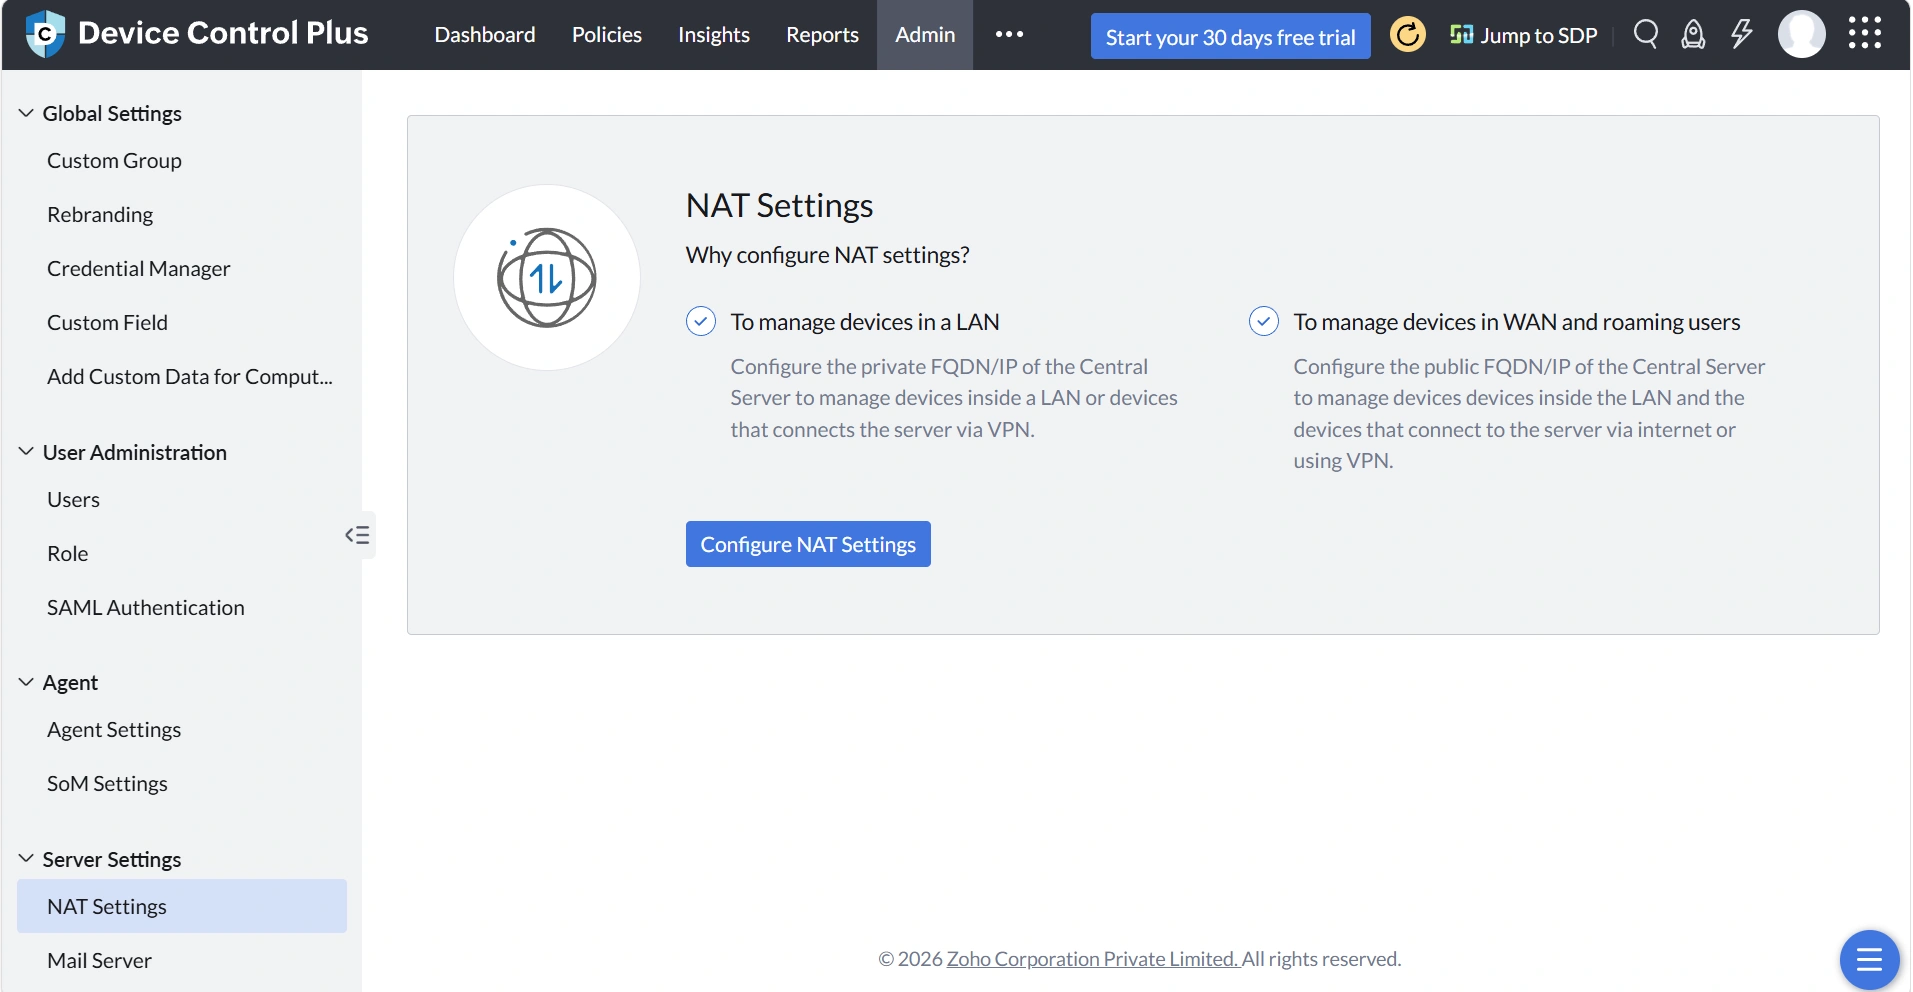Open Zoho Corporation Private Limited link

tap(1093, 958)
